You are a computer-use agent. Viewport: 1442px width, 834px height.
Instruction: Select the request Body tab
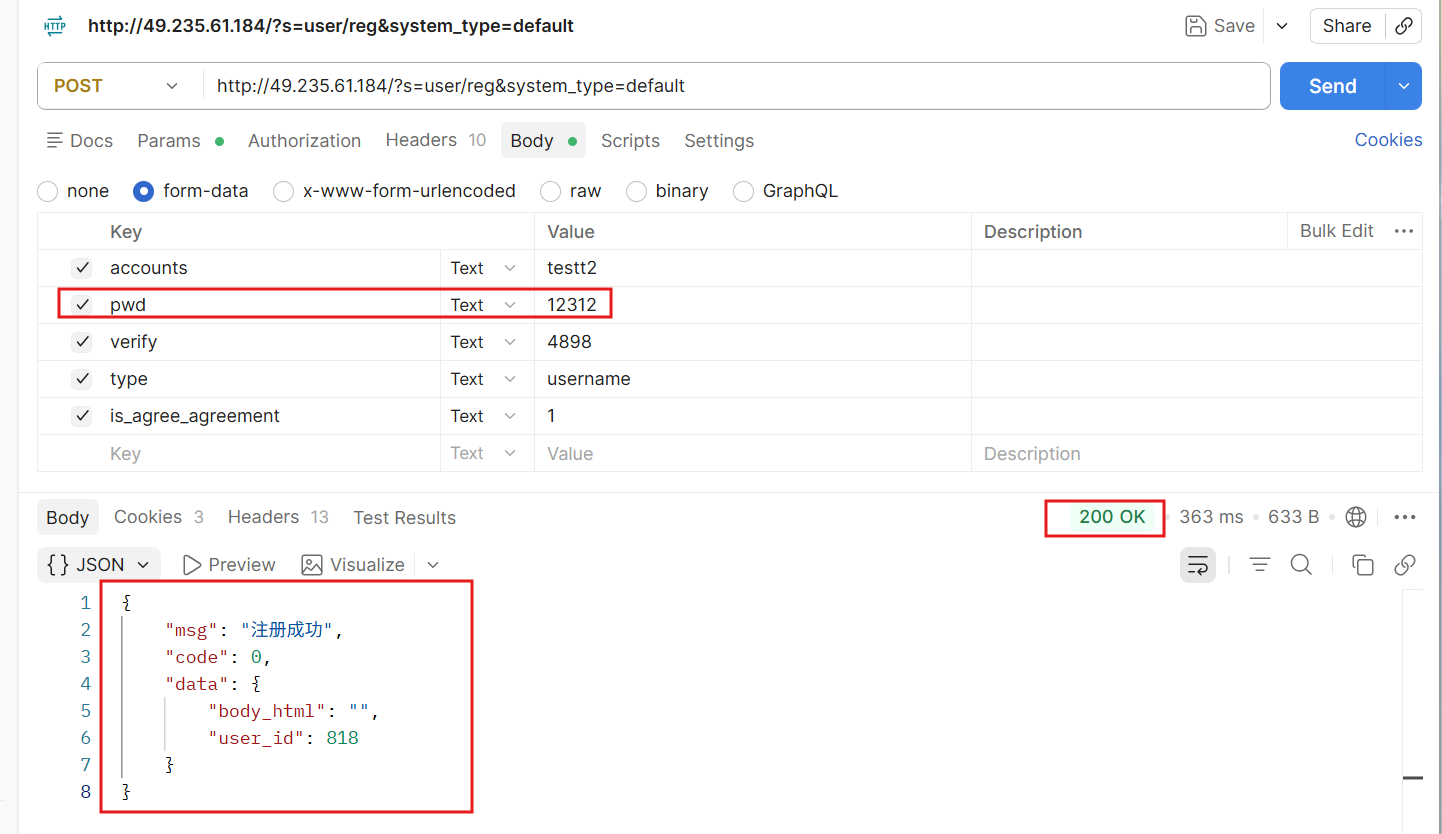click(543, 141)
